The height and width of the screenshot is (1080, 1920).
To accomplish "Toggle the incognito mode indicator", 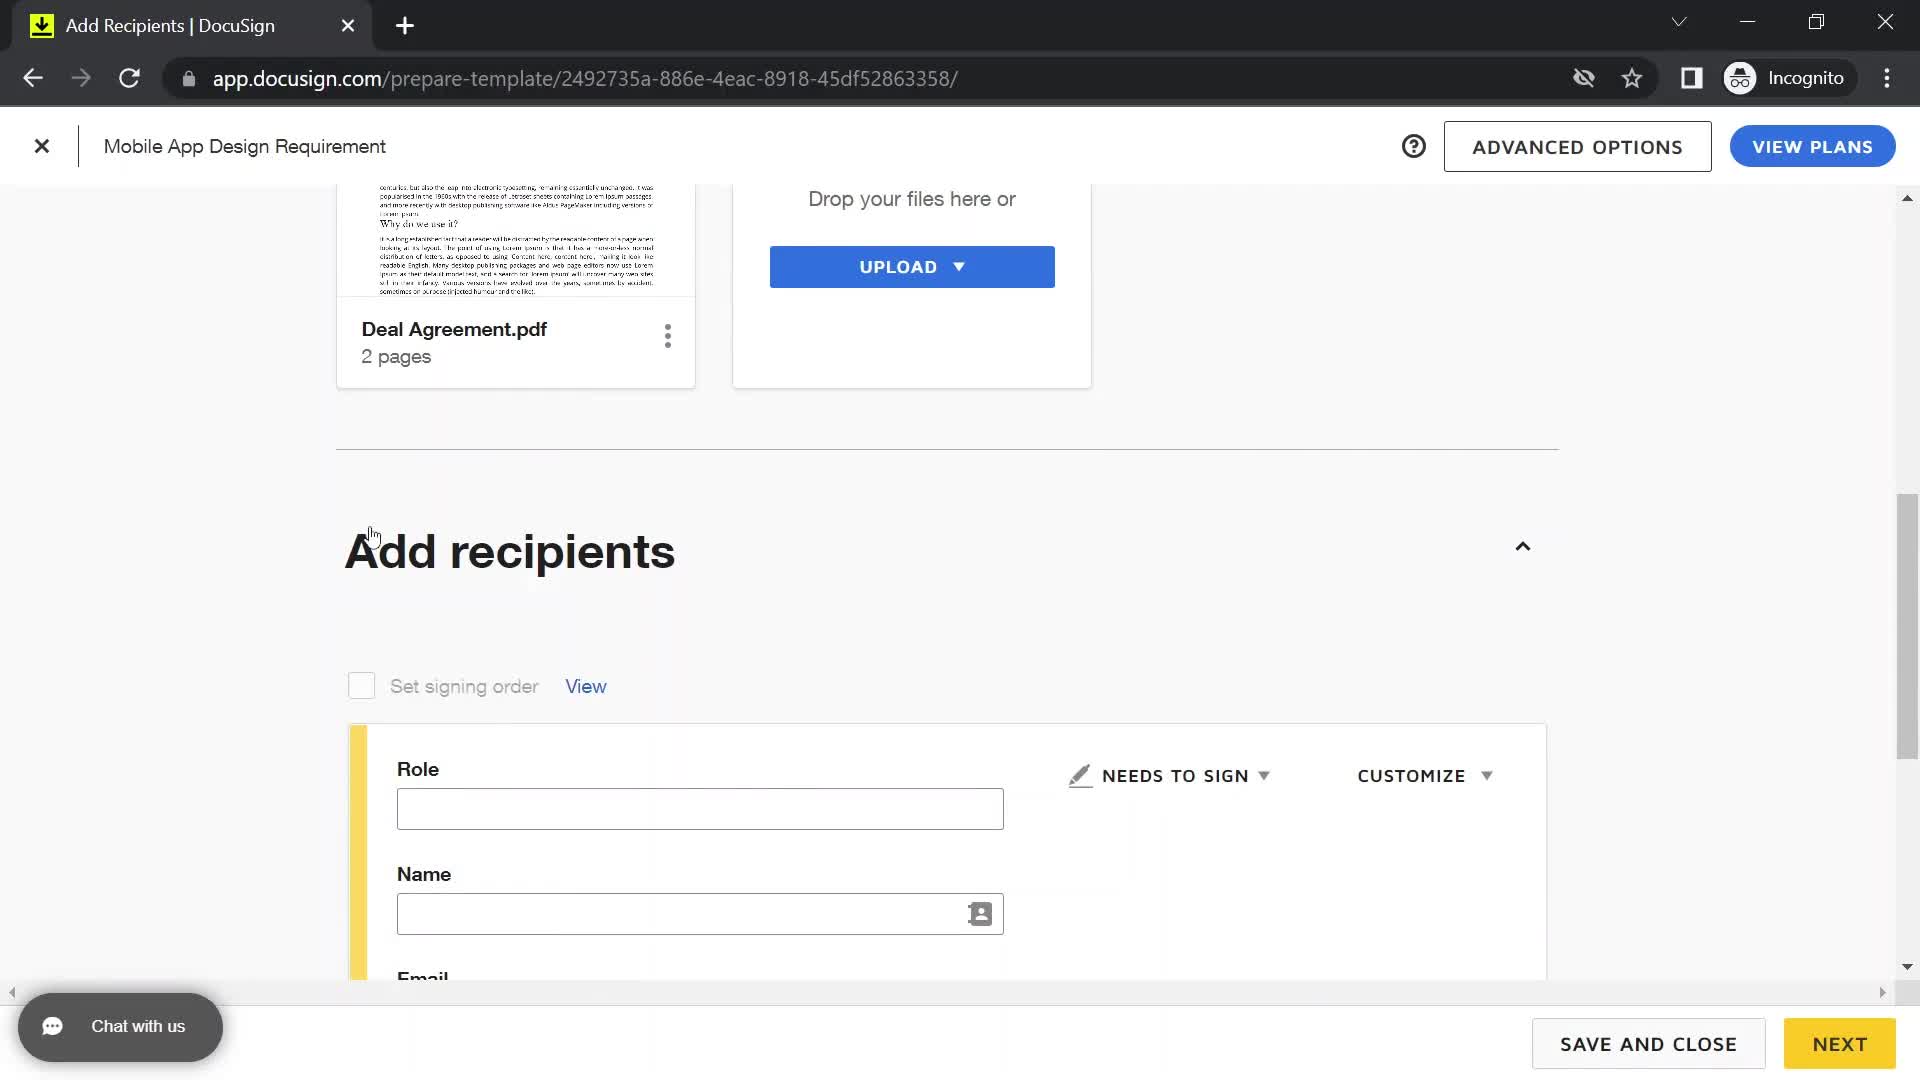I will [1789, 78].
